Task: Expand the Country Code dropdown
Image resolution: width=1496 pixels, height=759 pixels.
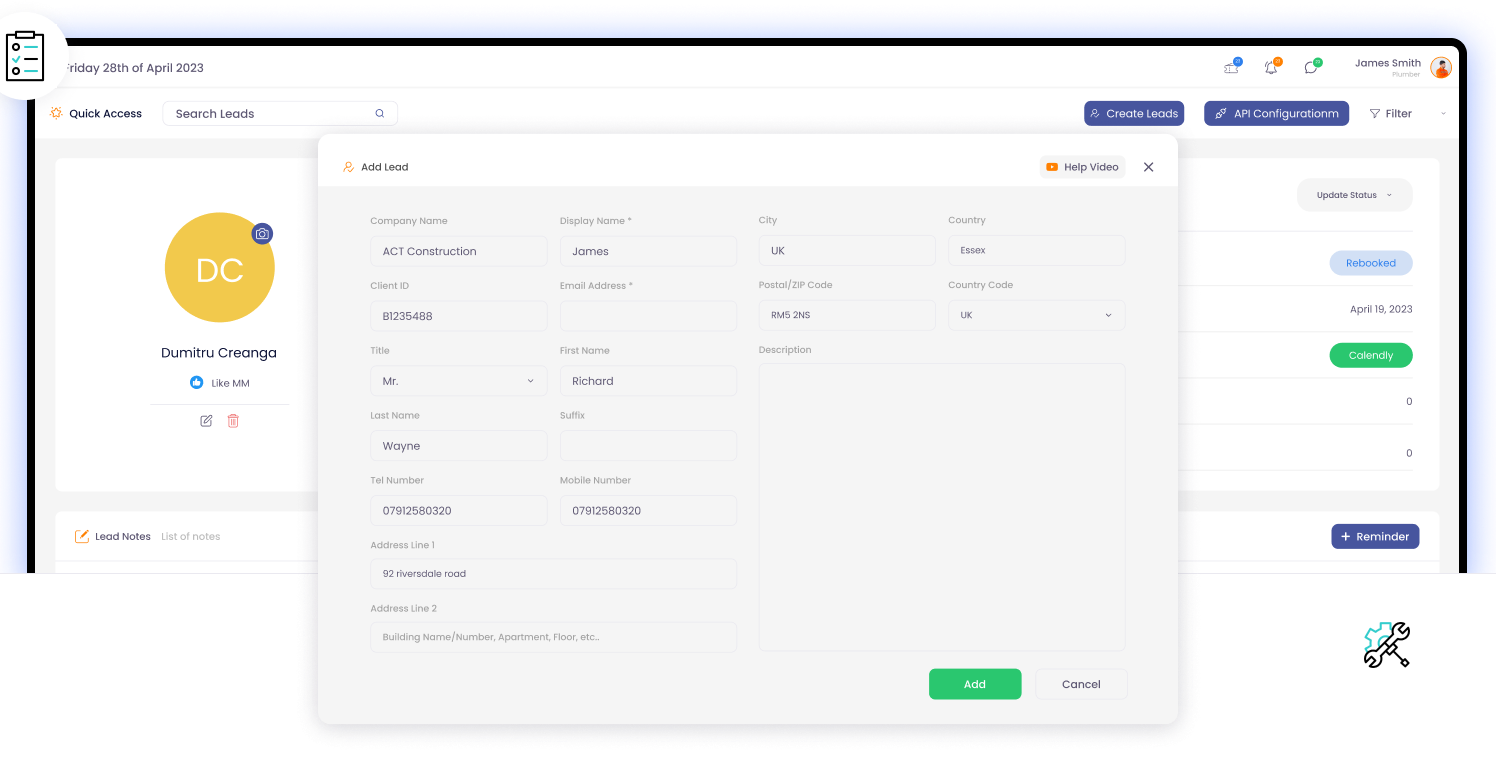Action: pyautogui.click(x=1036, y=316)
